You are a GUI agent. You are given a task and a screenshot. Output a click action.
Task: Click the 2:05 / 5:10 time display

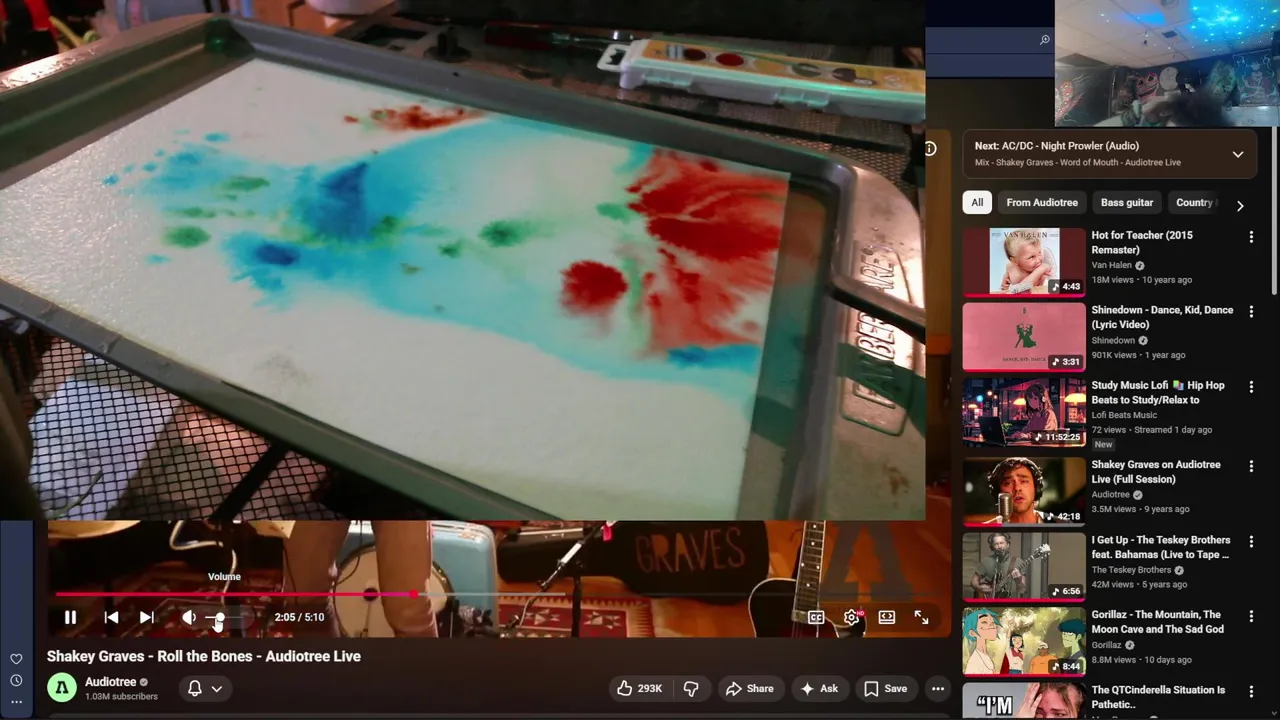tap(299, 617)
